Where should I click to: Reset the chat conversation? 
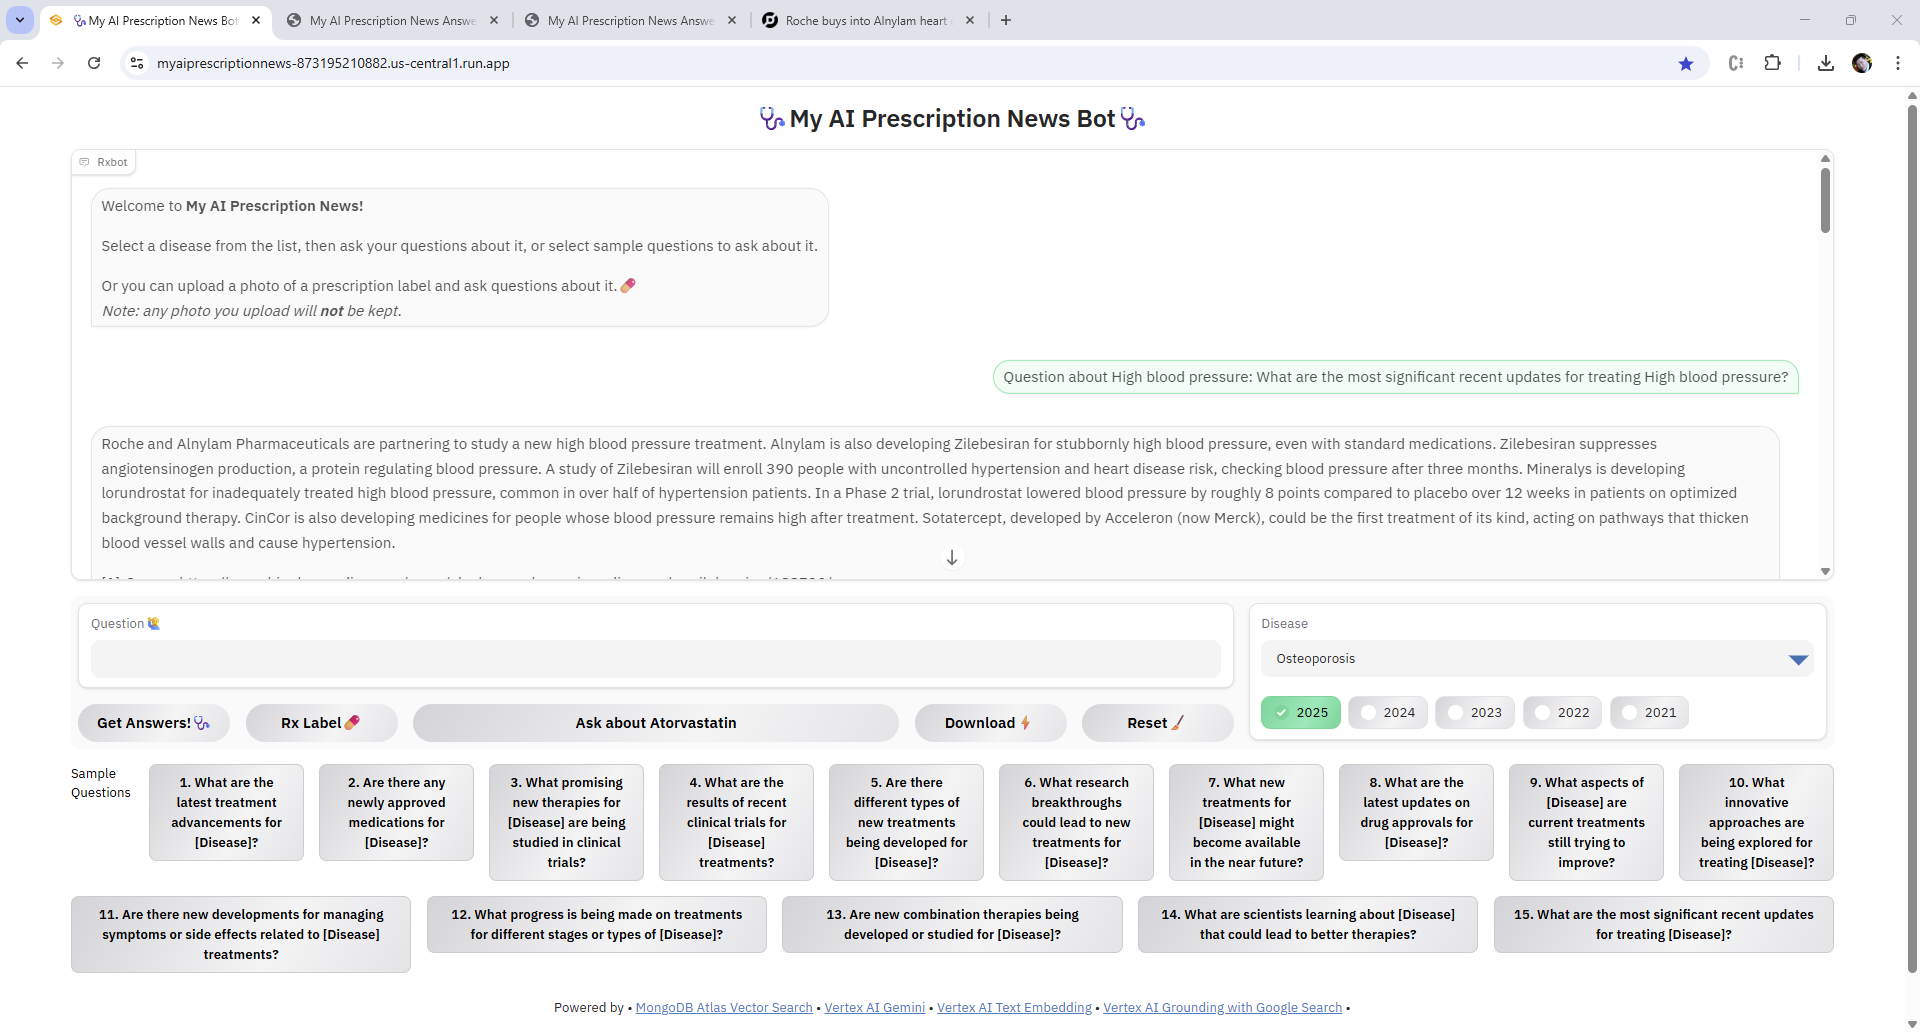coord(1157,723)
